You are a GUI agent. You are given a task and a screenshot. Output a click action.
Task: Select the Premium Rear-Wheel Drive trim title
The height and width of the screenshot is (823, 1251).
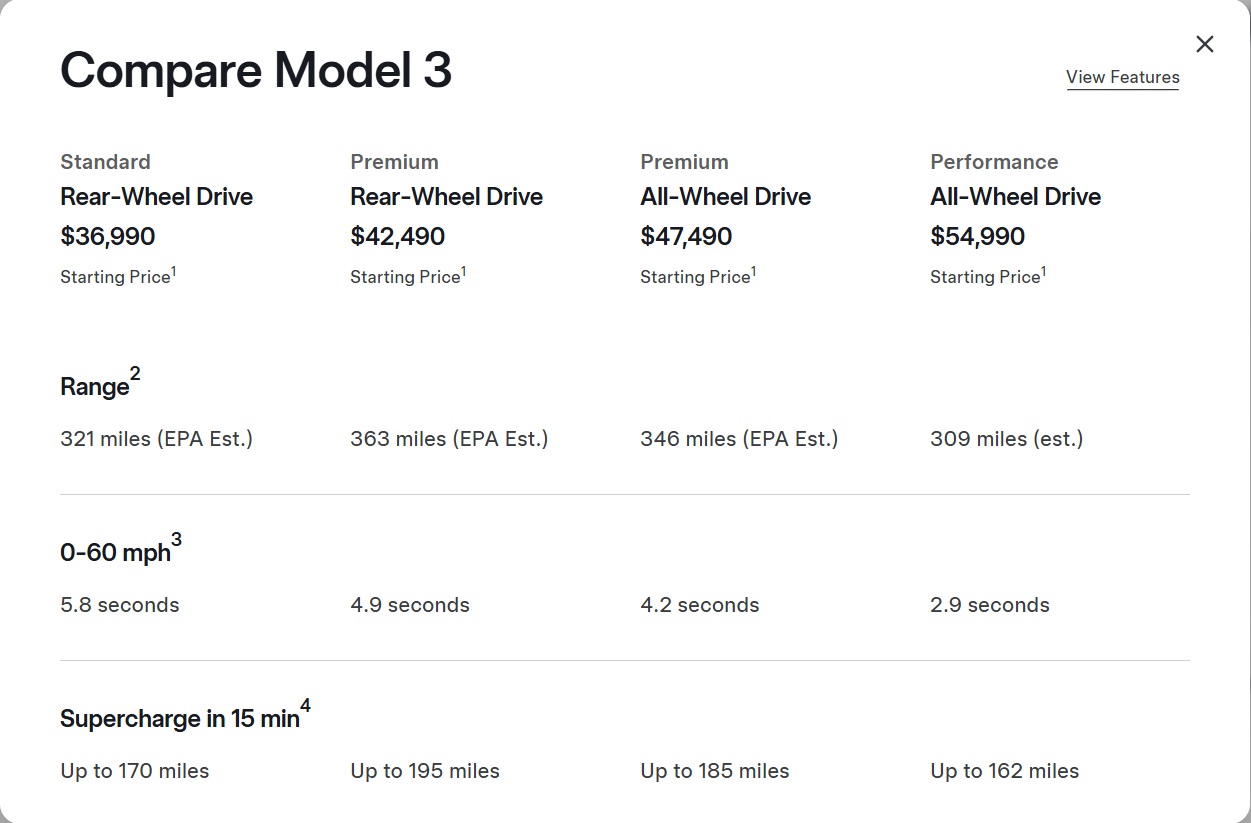coord(446,196)
